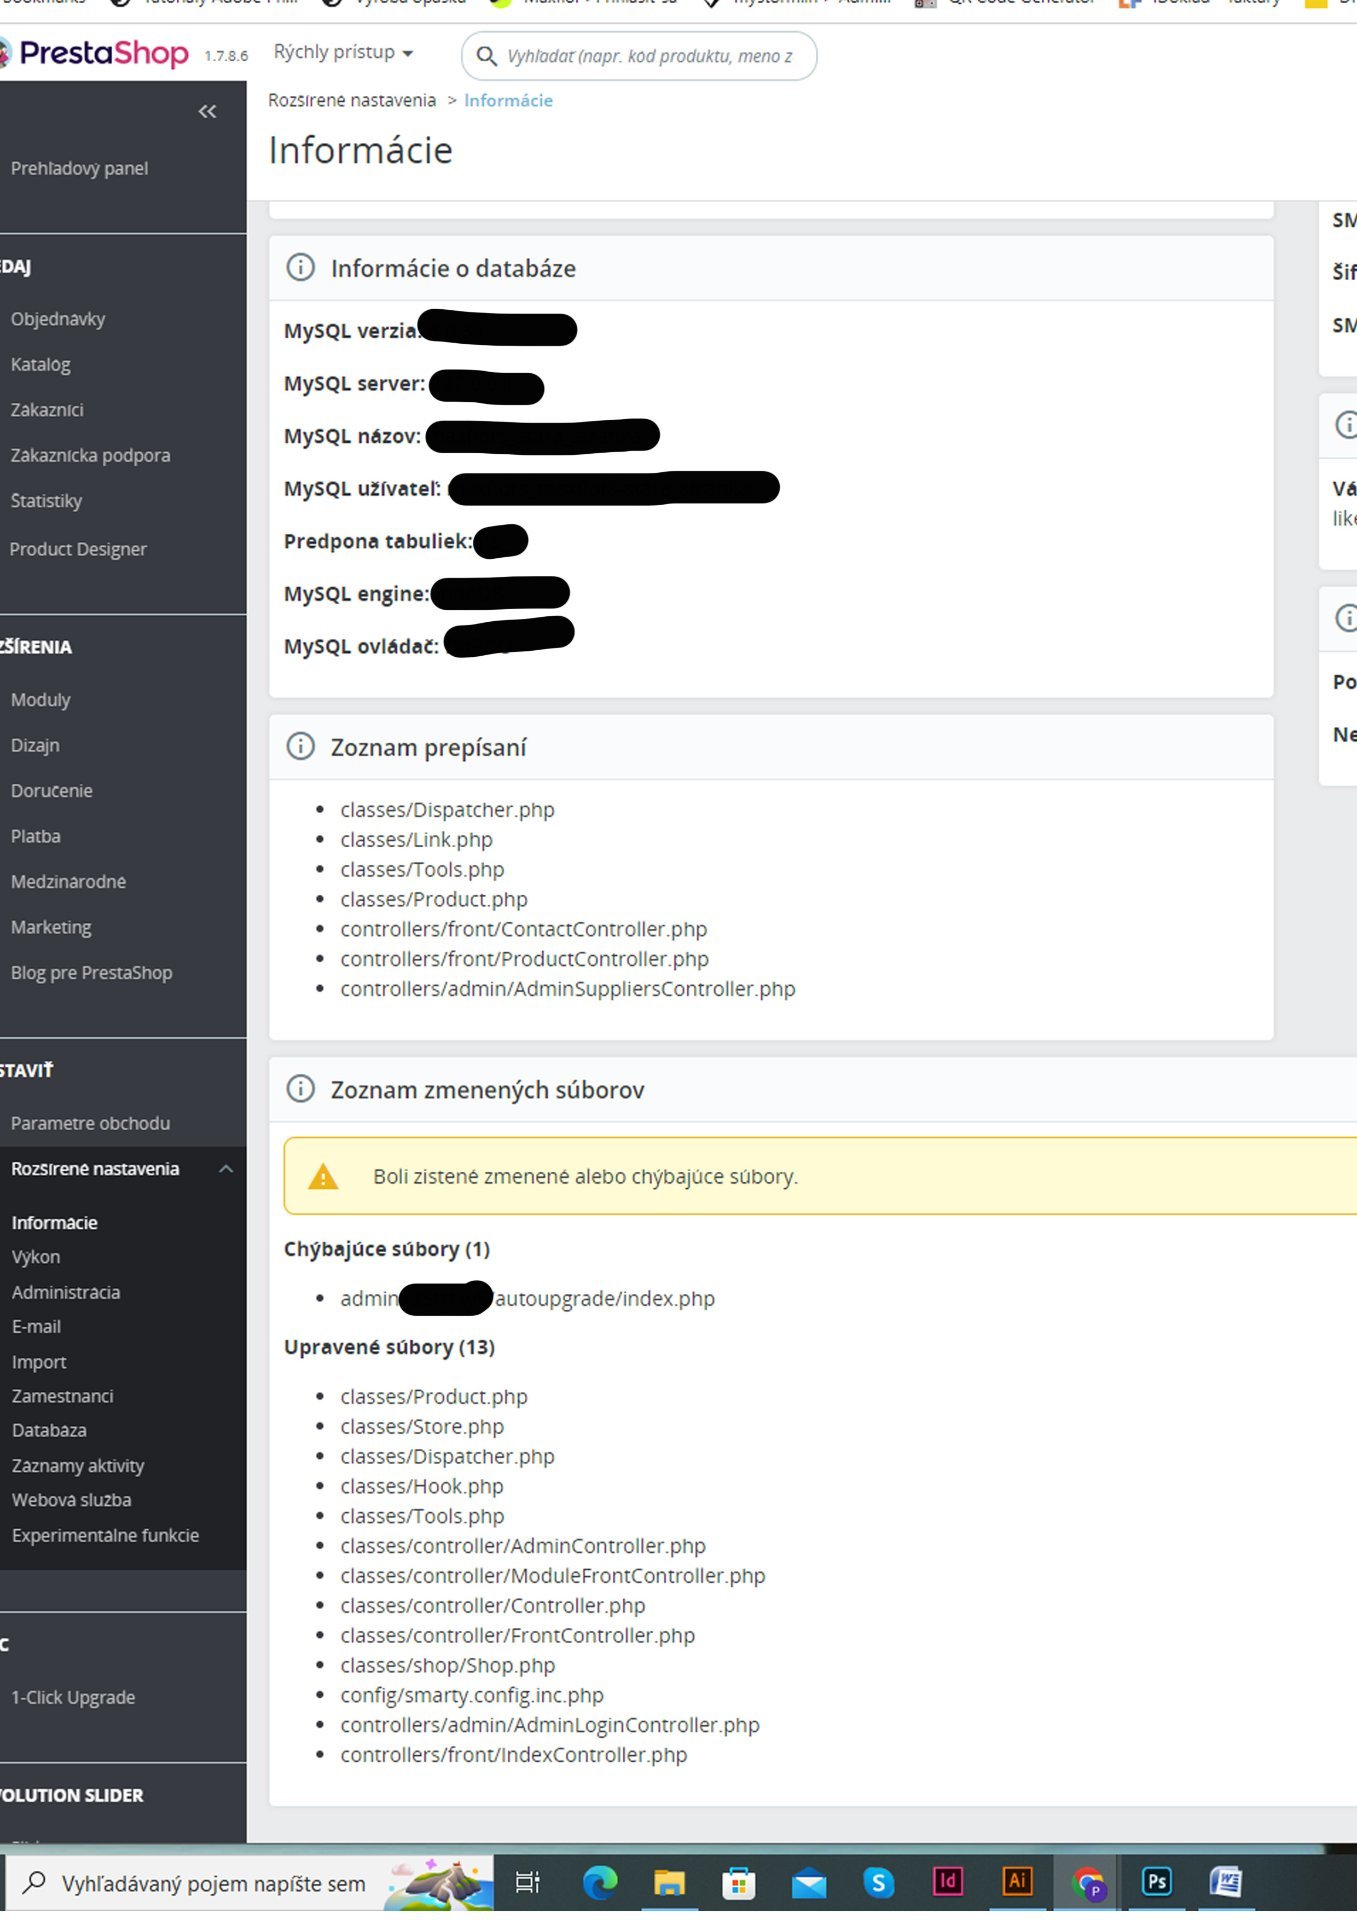Select Import submenu item
1357x1920 pixels.
[x=39, y=1362]
